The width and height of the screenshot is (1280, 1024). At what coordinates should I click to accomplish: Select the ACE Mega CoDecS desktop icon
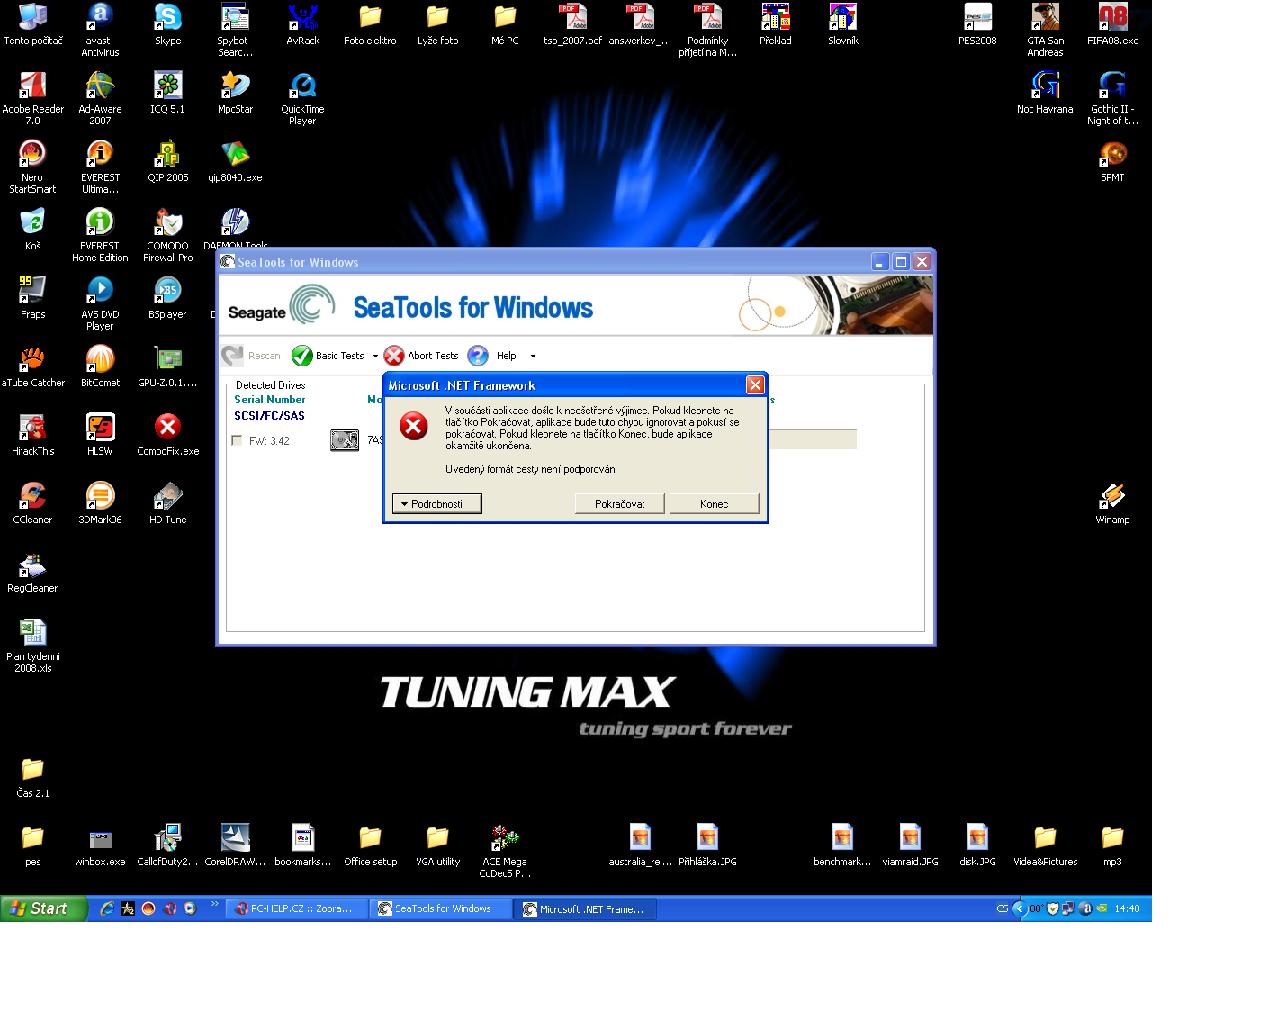click(x=503, y=850)
